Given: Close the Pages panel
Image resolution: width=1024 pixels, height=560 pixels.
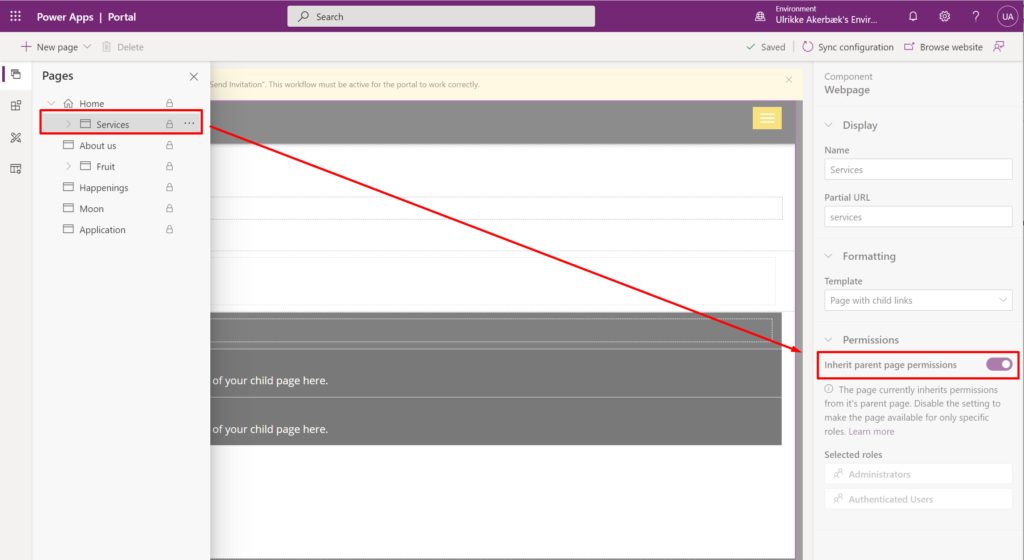Looking at the screenshot, I should click(x=194, y=76).
